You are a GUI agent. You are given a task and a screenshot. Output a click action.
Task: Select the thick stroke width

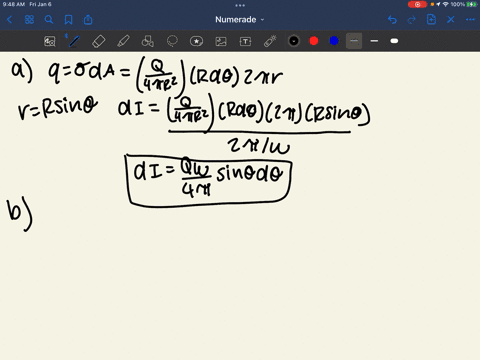(394, 41)
